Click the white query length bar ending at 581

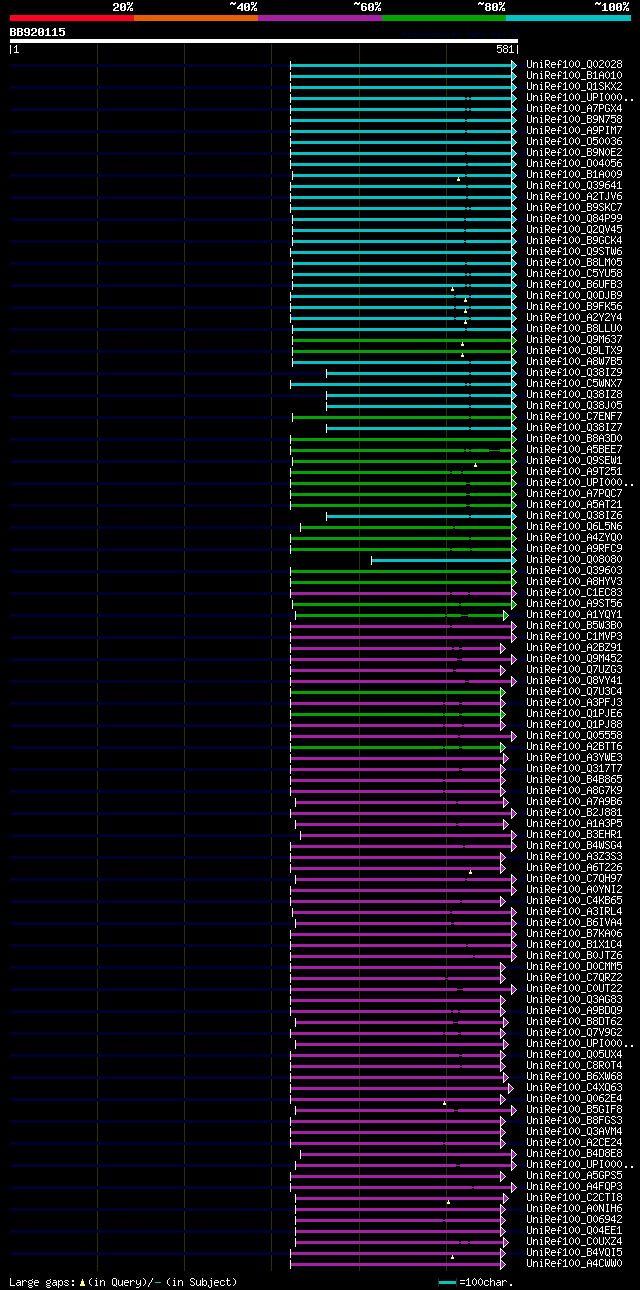(263, 41)
